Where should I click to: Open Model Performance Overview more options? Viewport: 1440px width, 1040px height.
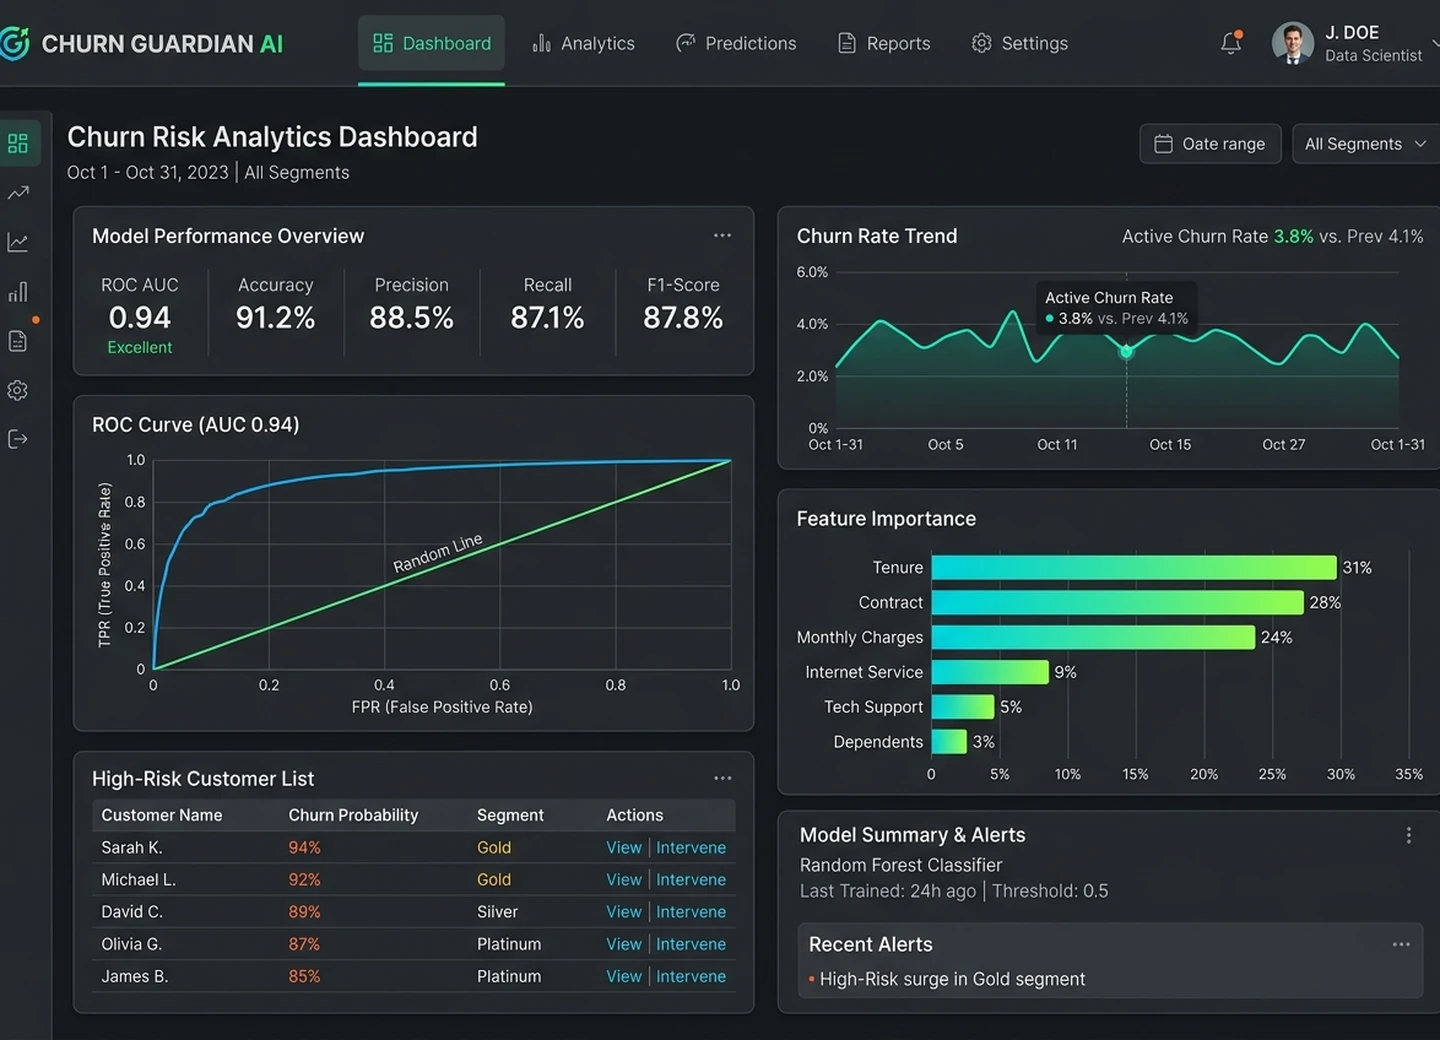pos(722,235)
